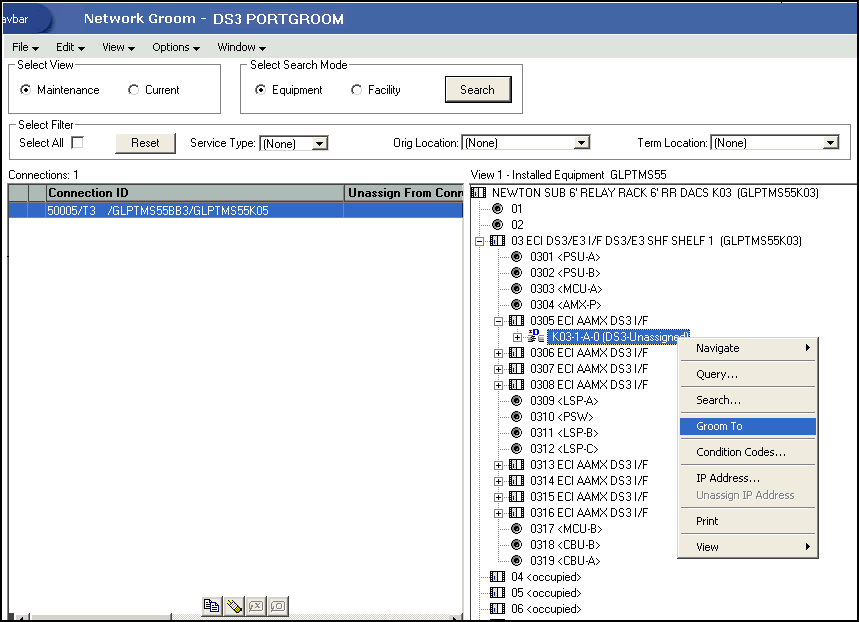Open the Term Location dropdown

tap(833, 143)
